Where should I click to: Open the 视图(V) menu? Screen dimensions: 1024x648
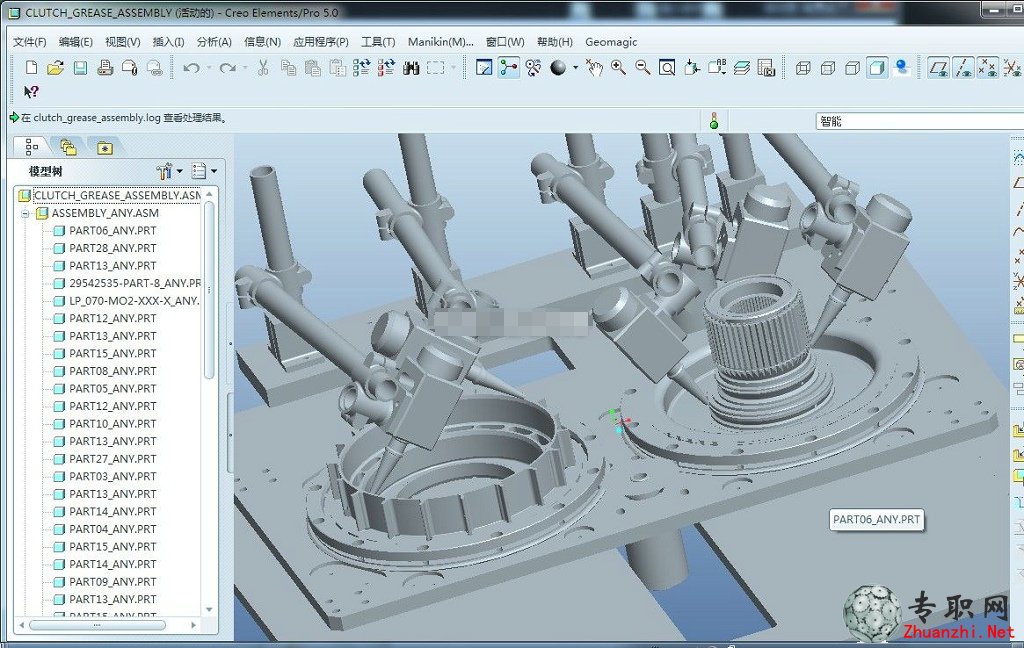click(x=123, y=42)
